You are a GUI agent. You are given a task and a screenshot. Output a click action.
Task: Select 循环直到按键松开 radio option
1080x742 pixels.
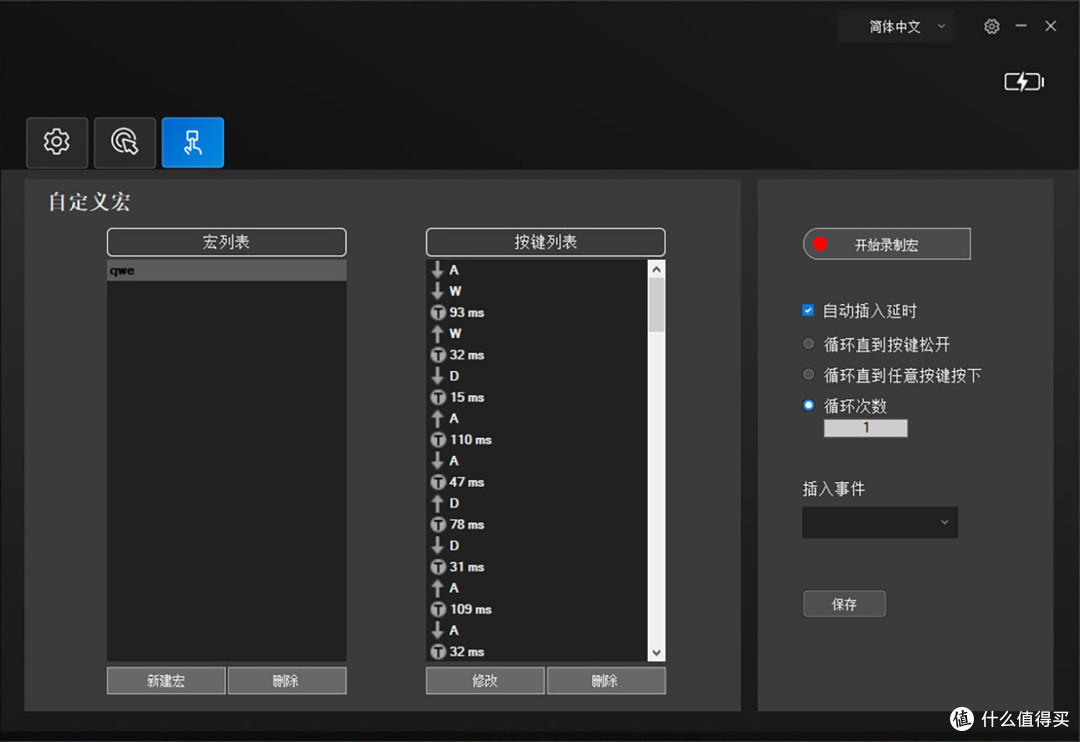click(x=809, y=344)
